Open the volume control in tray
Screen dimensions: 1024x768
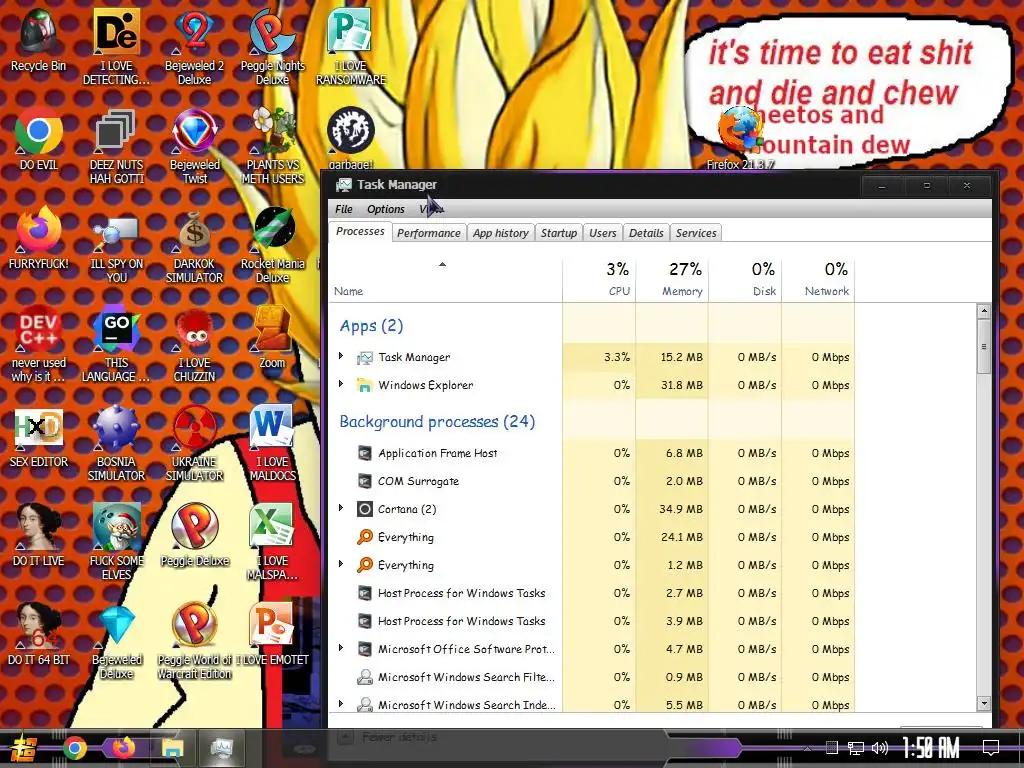click(880, 748)
